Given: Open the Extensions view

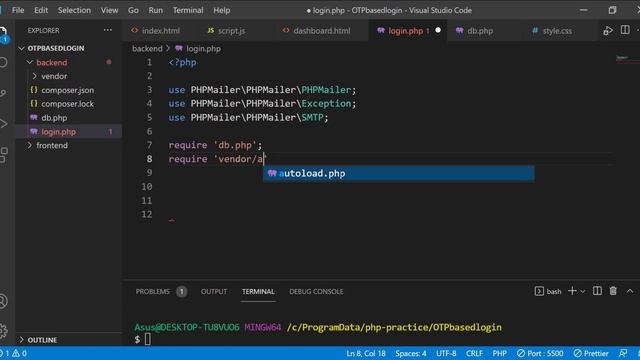Looking at the screenshot, I should [x=3, y=155].
